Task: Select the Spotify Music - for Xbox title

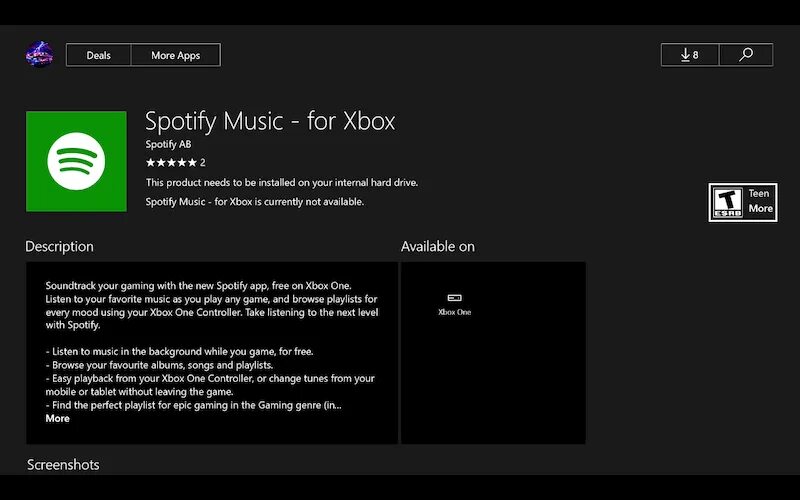Action: 270,122
